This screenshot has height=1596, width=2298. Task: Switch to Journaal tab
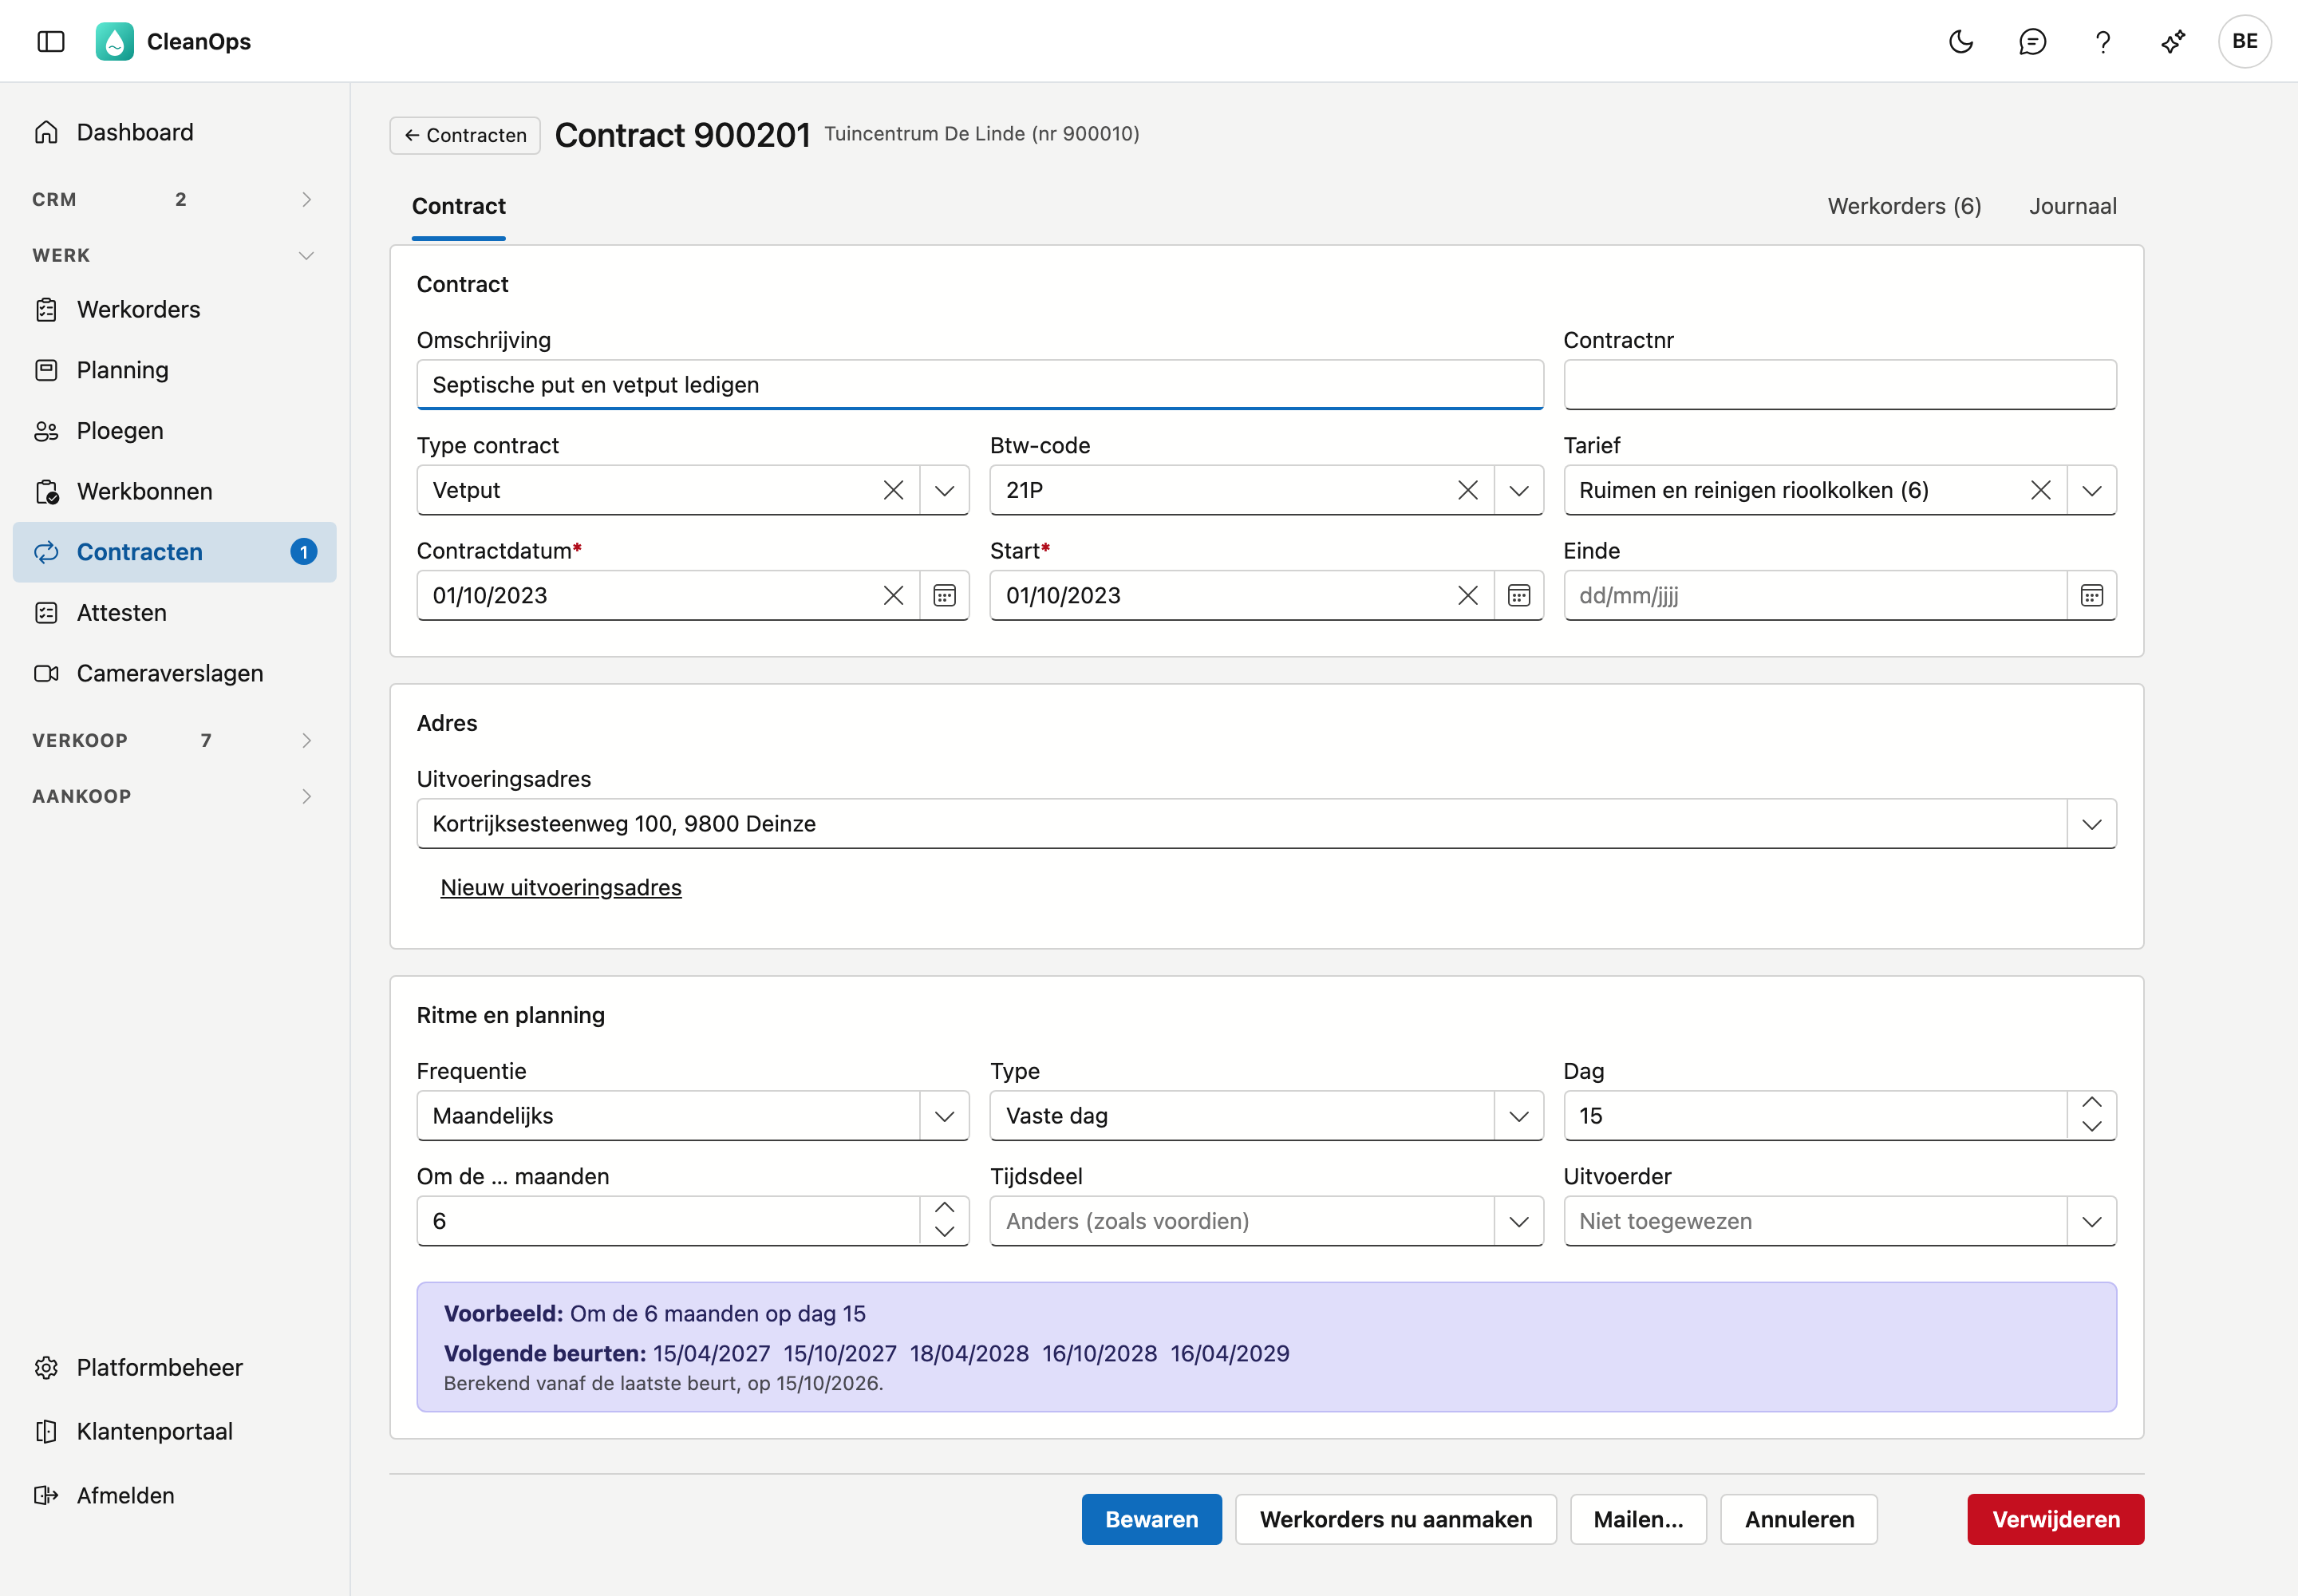2072,206
